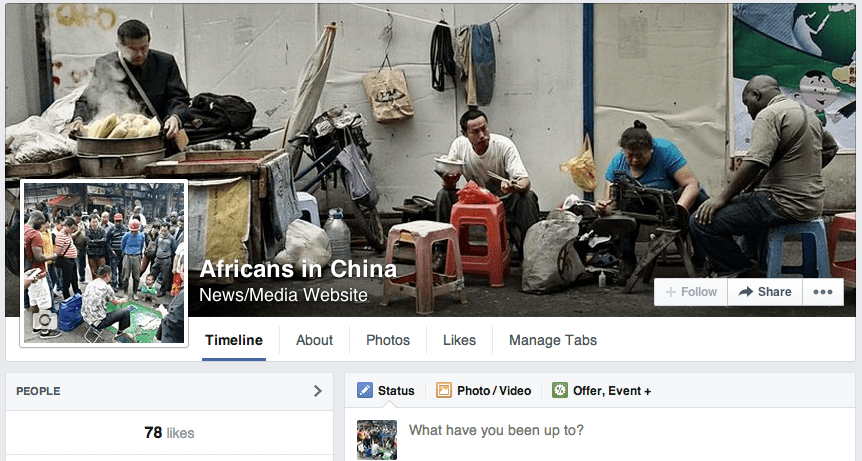Click the Photo / Video picture icon
The width and height of the screenshot is (862, 461).
tap(444, 391)
